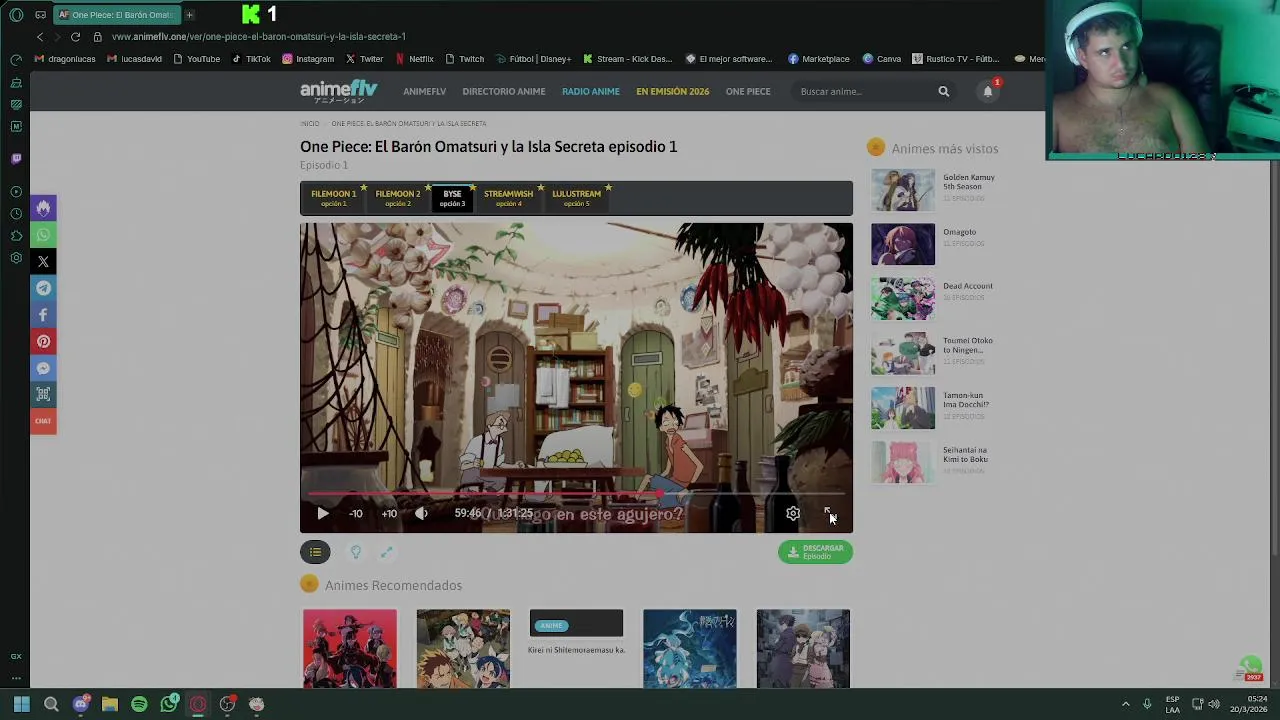The image size is (1280, 720).
Task: Open the QR code share icon
Action: (x=43, y=395)
